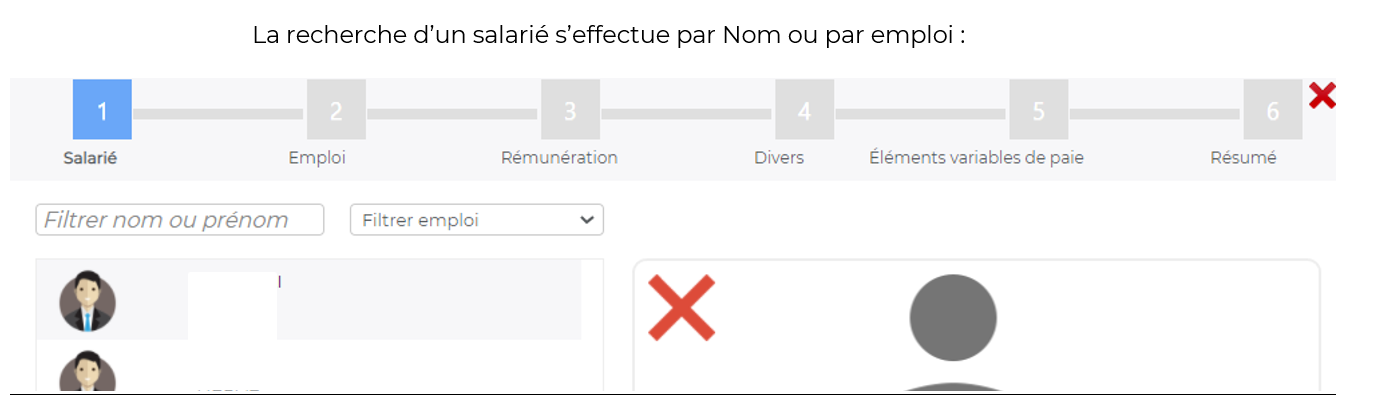This screenshot has height=395, width=1374.
Task: Click the blue step 1 square
Action: [x=102, y=110]
